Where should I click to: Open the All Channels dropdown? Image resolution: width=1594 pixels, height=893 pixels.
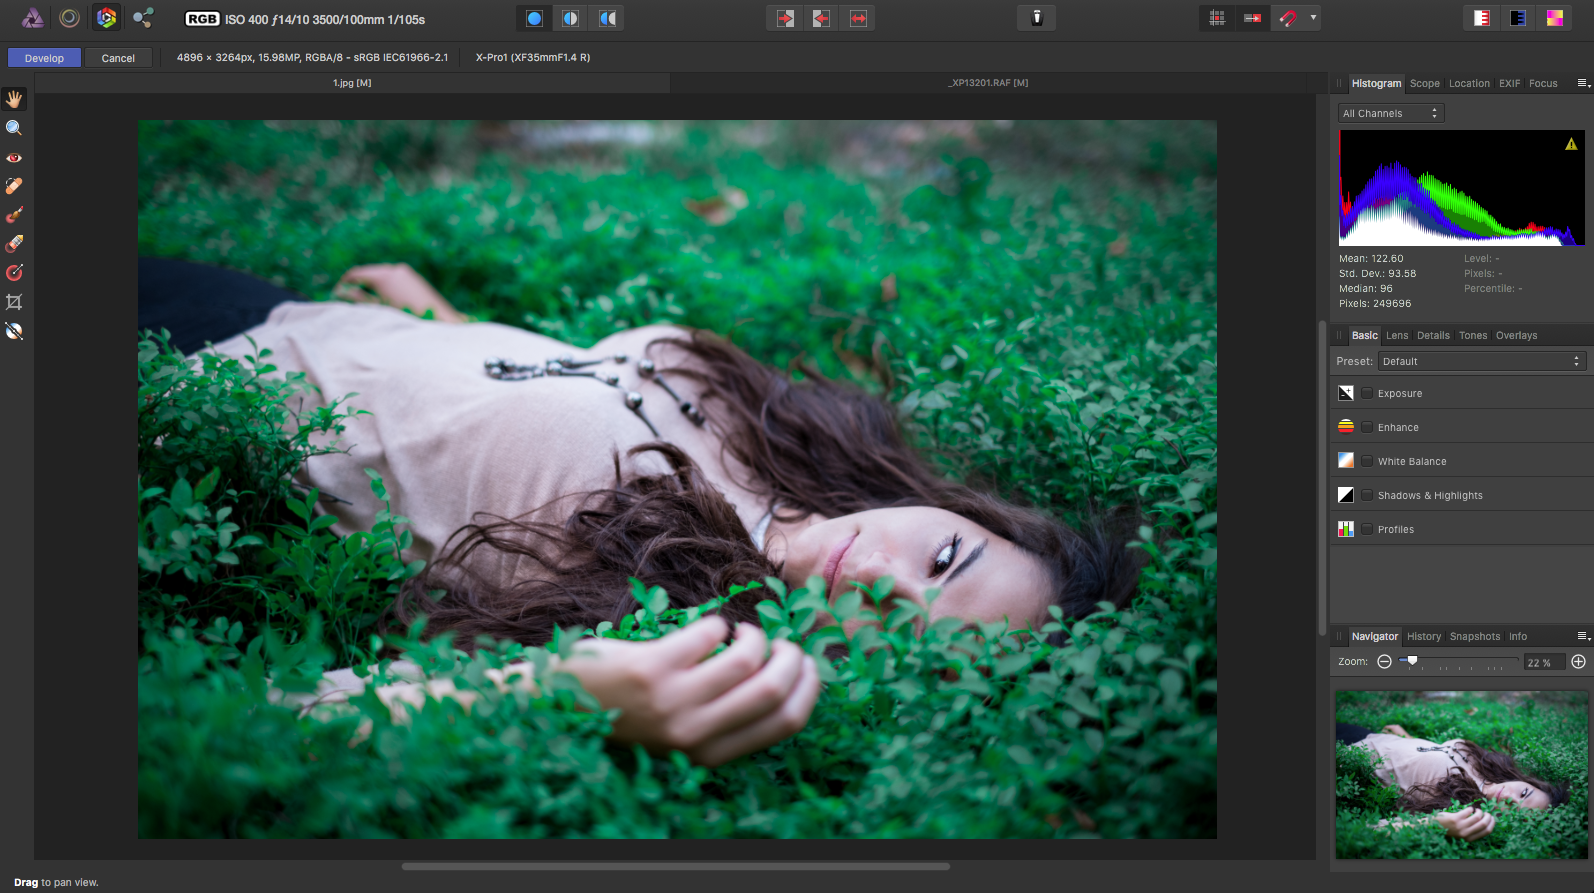coord(1391,113)
